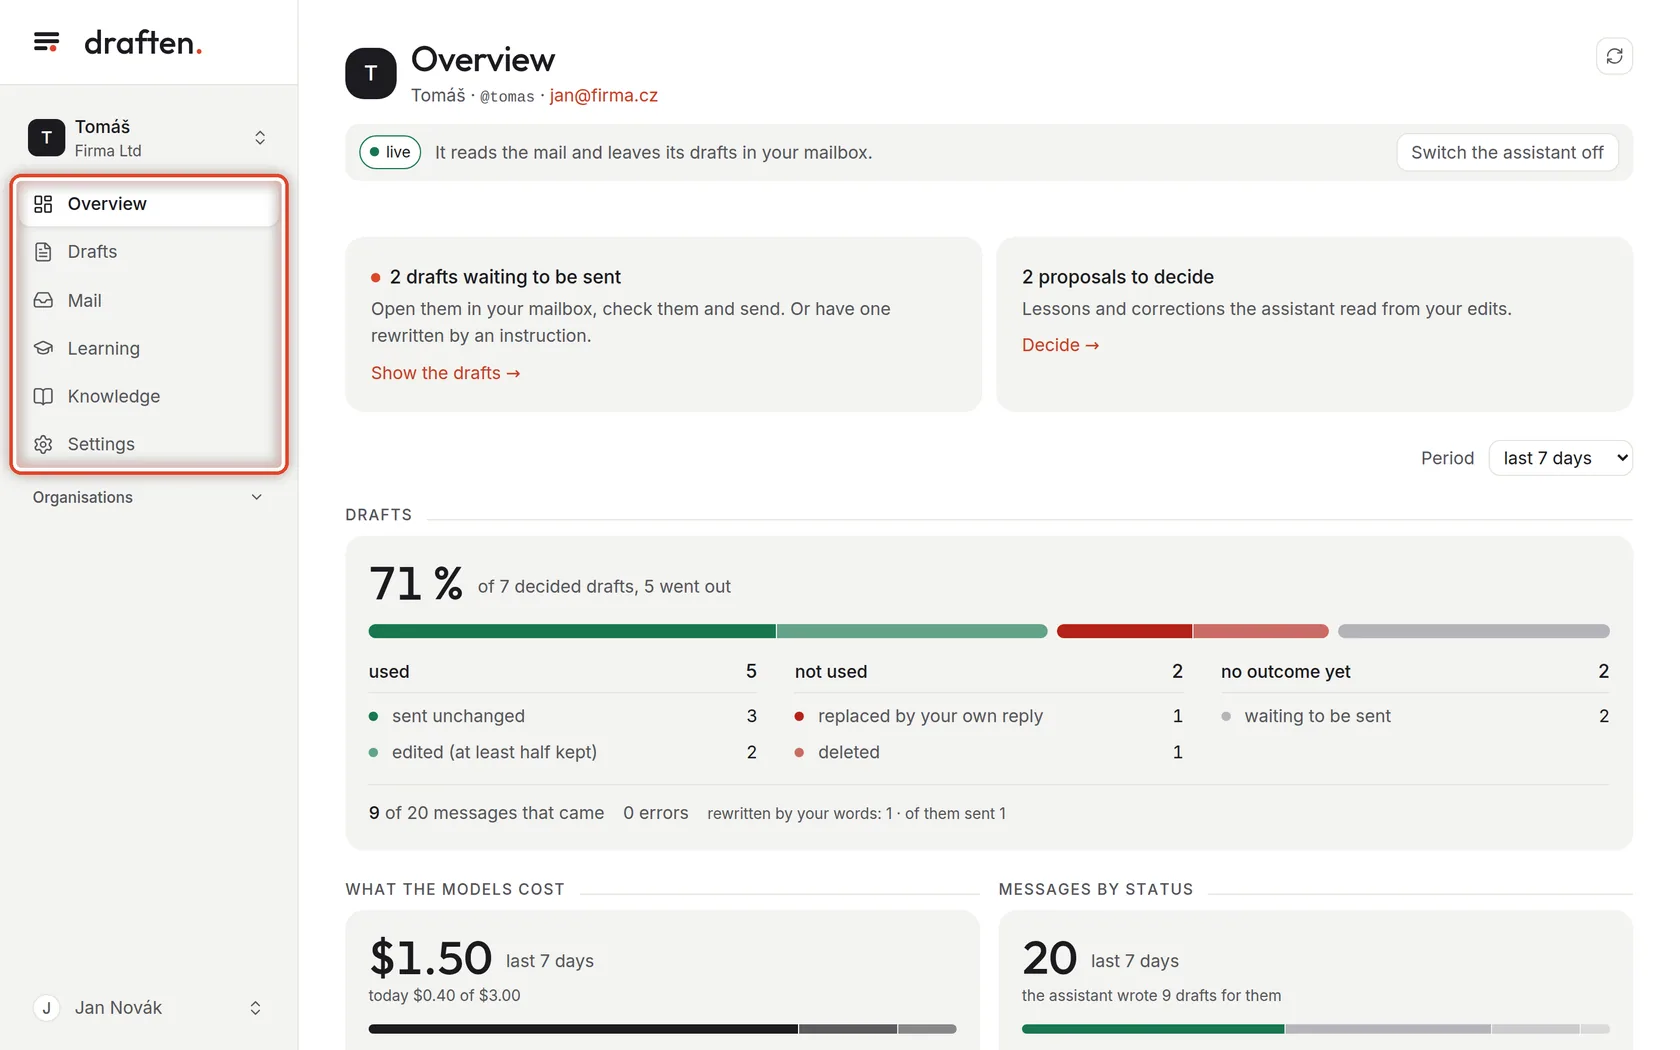This screenshot has width=1680, height=1050.
Task: Click the Tomáš avatar in sidebar switcher
Action: click(x=46, y=138)
